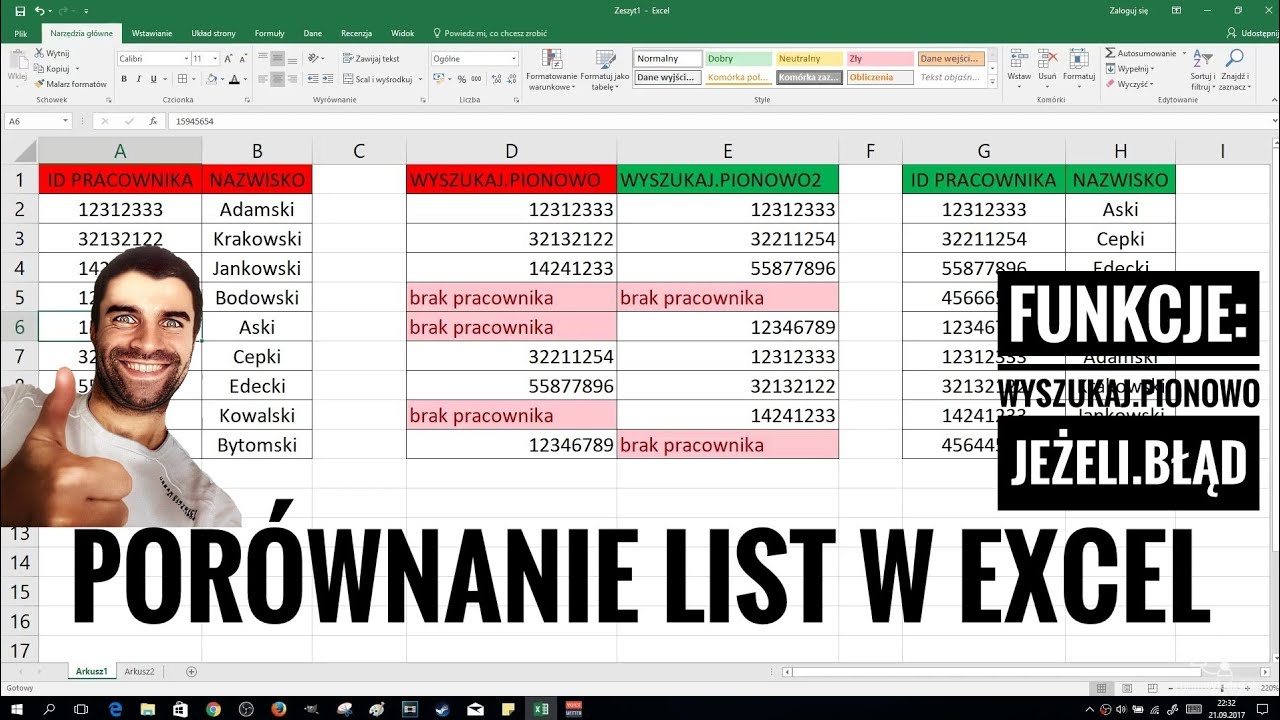Image resolution: width=1280 pixels, height=720 pixels.
Task: Open Windows Start menu
Action: pos(16,709)
